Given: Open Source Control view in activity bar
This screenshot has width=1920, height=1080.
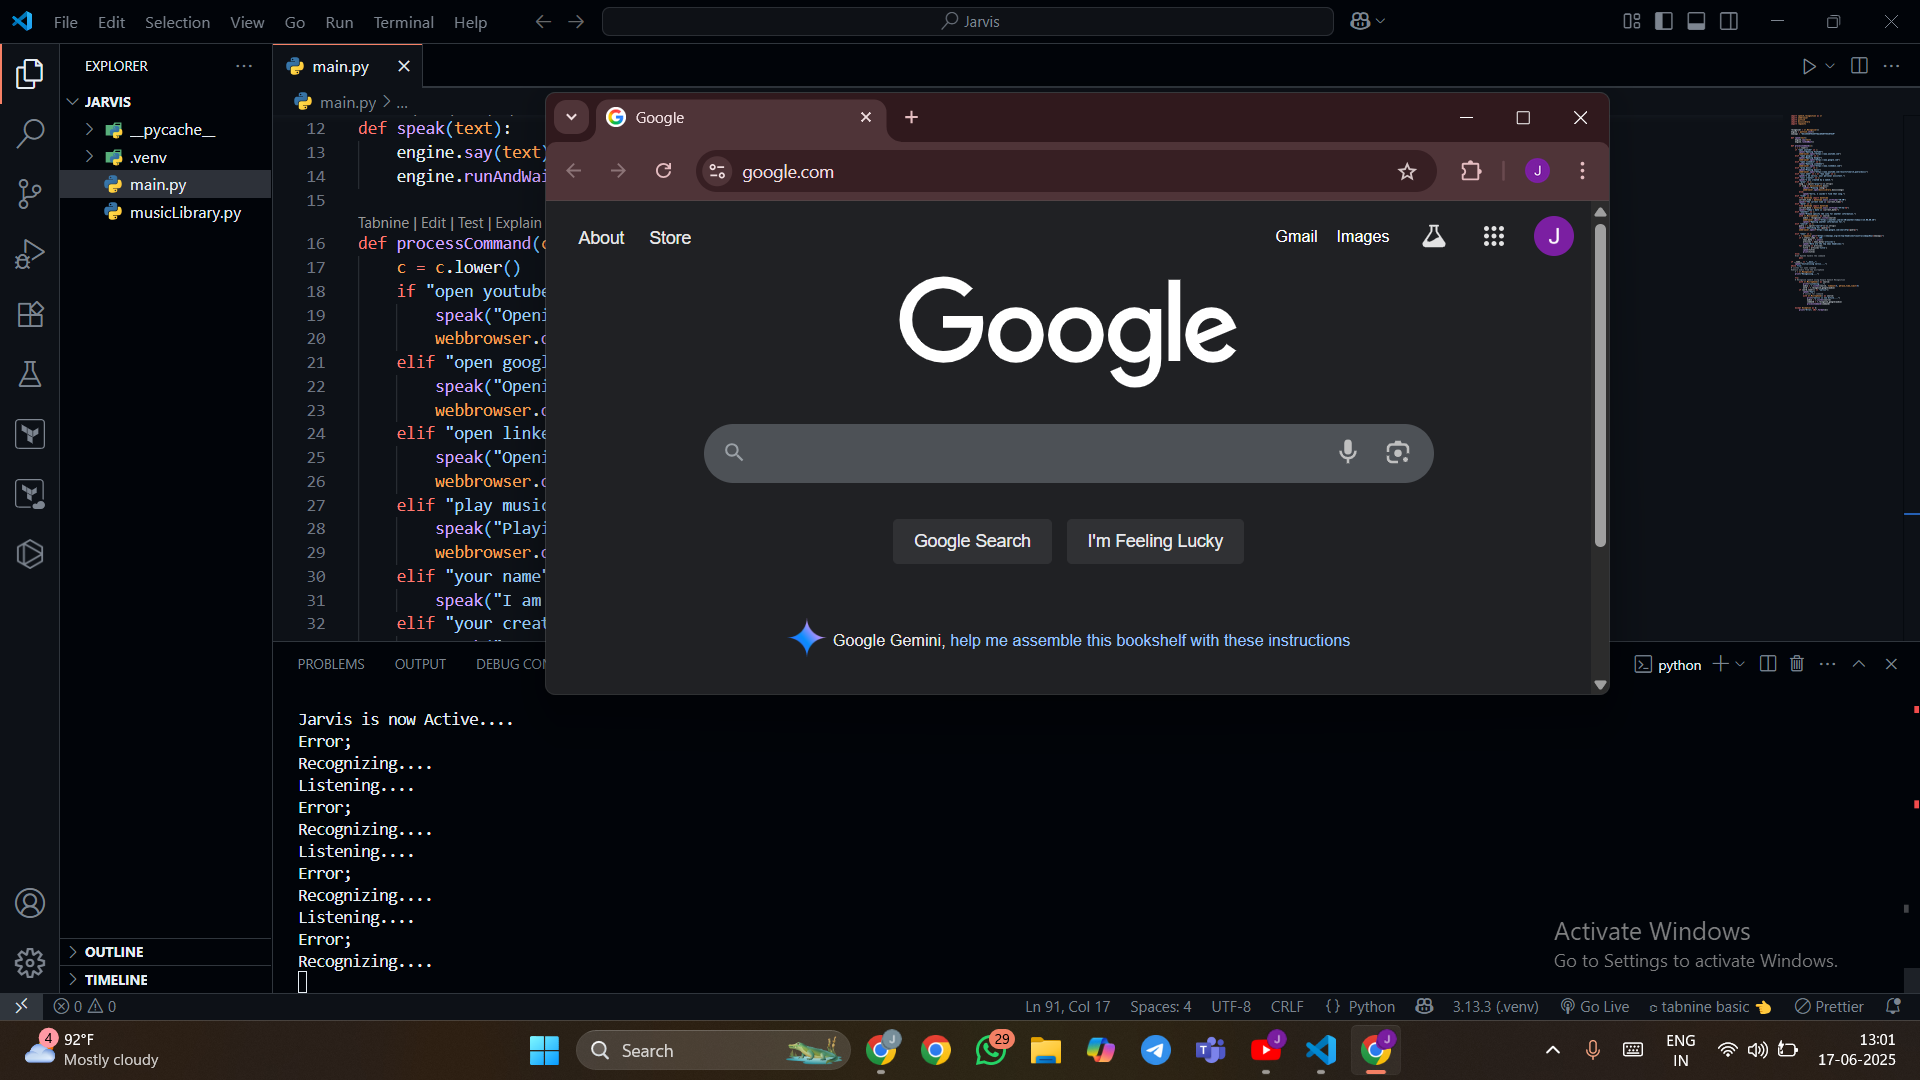Looking at the screenshot, I should pos(30,193).
